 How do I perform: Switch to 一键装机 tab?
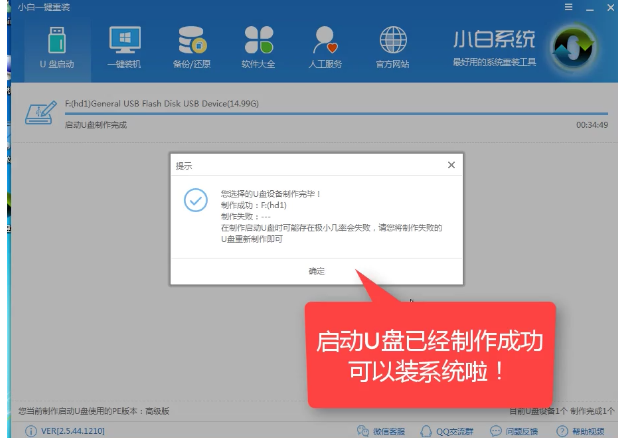(124, 48)
